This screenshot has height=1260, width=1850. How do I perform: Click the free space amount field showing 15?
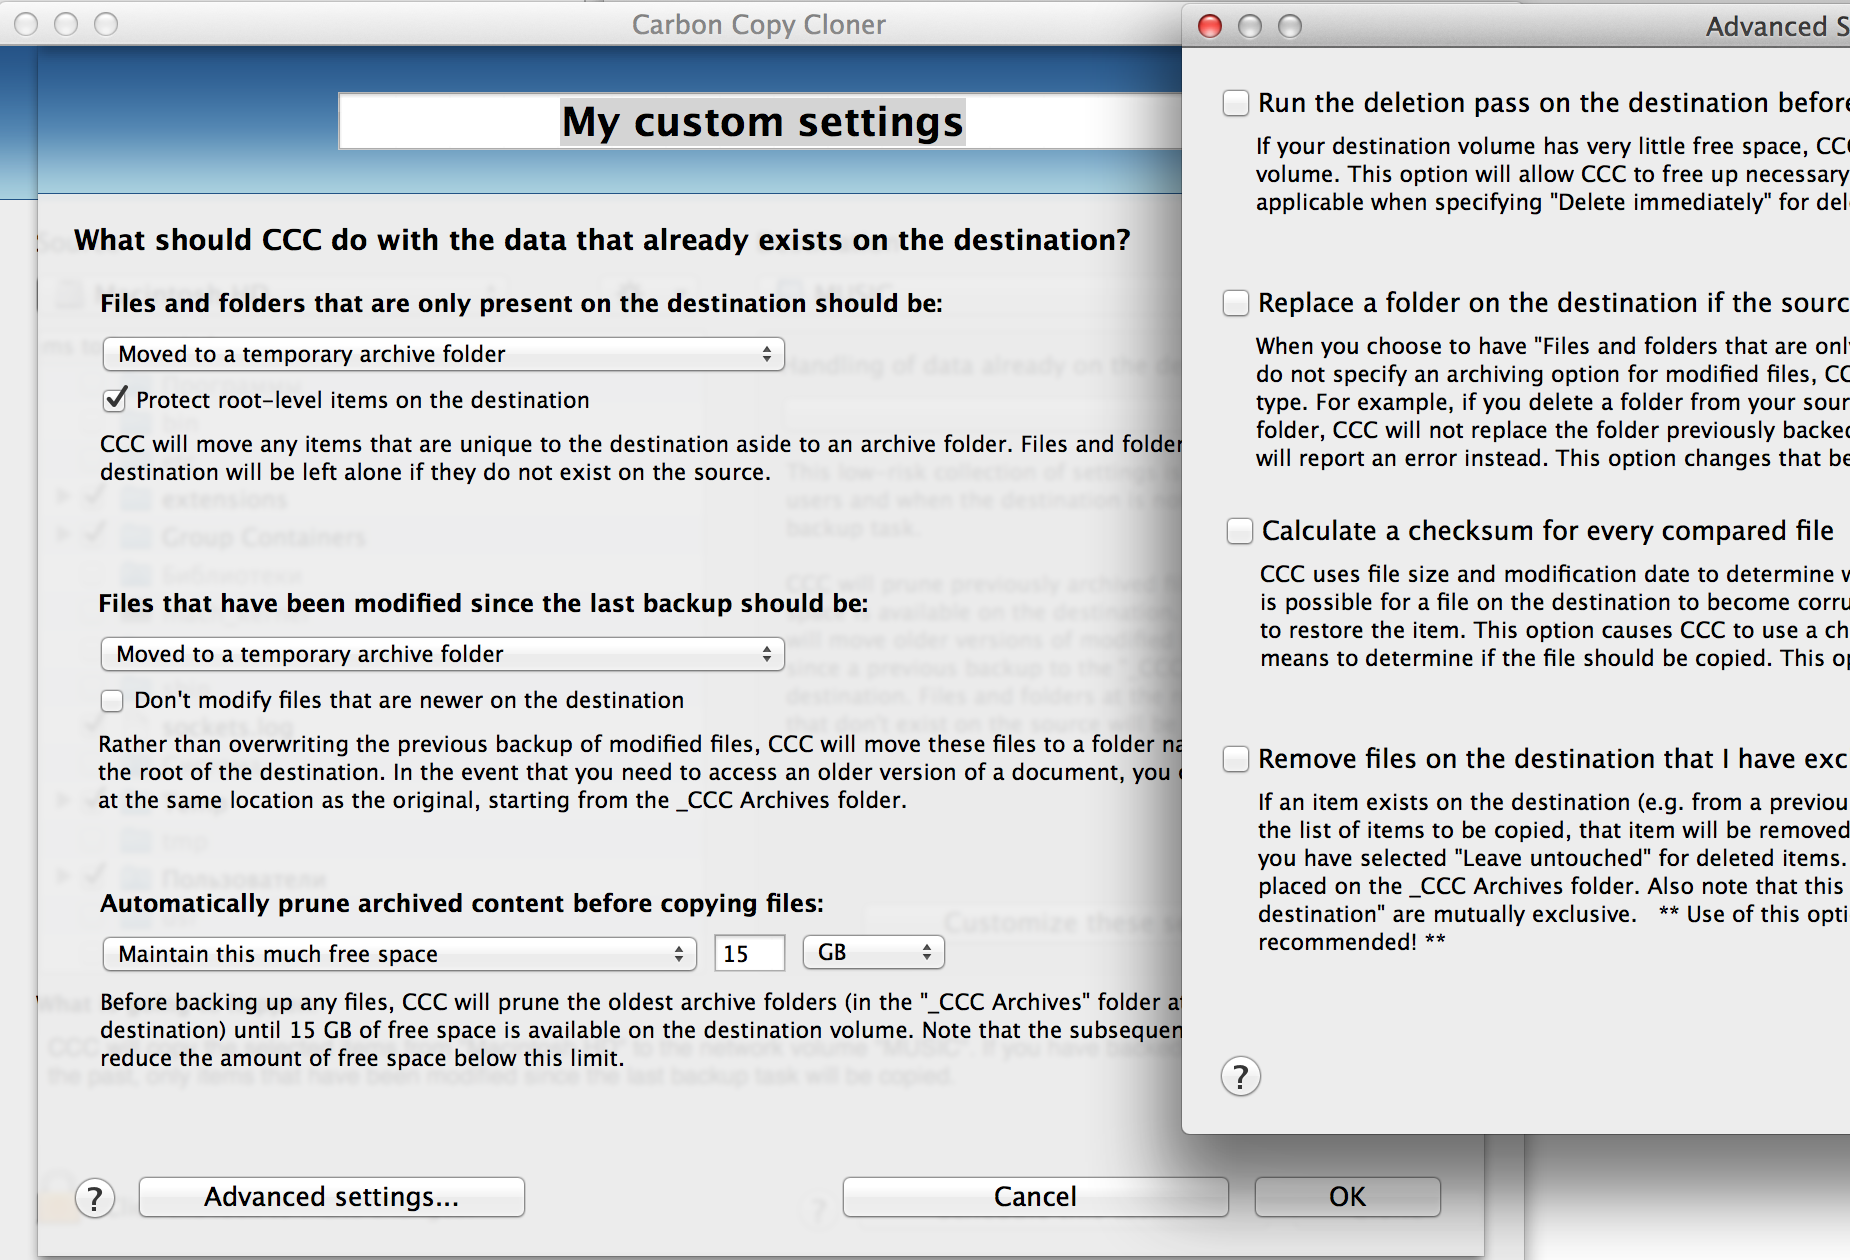749,954
